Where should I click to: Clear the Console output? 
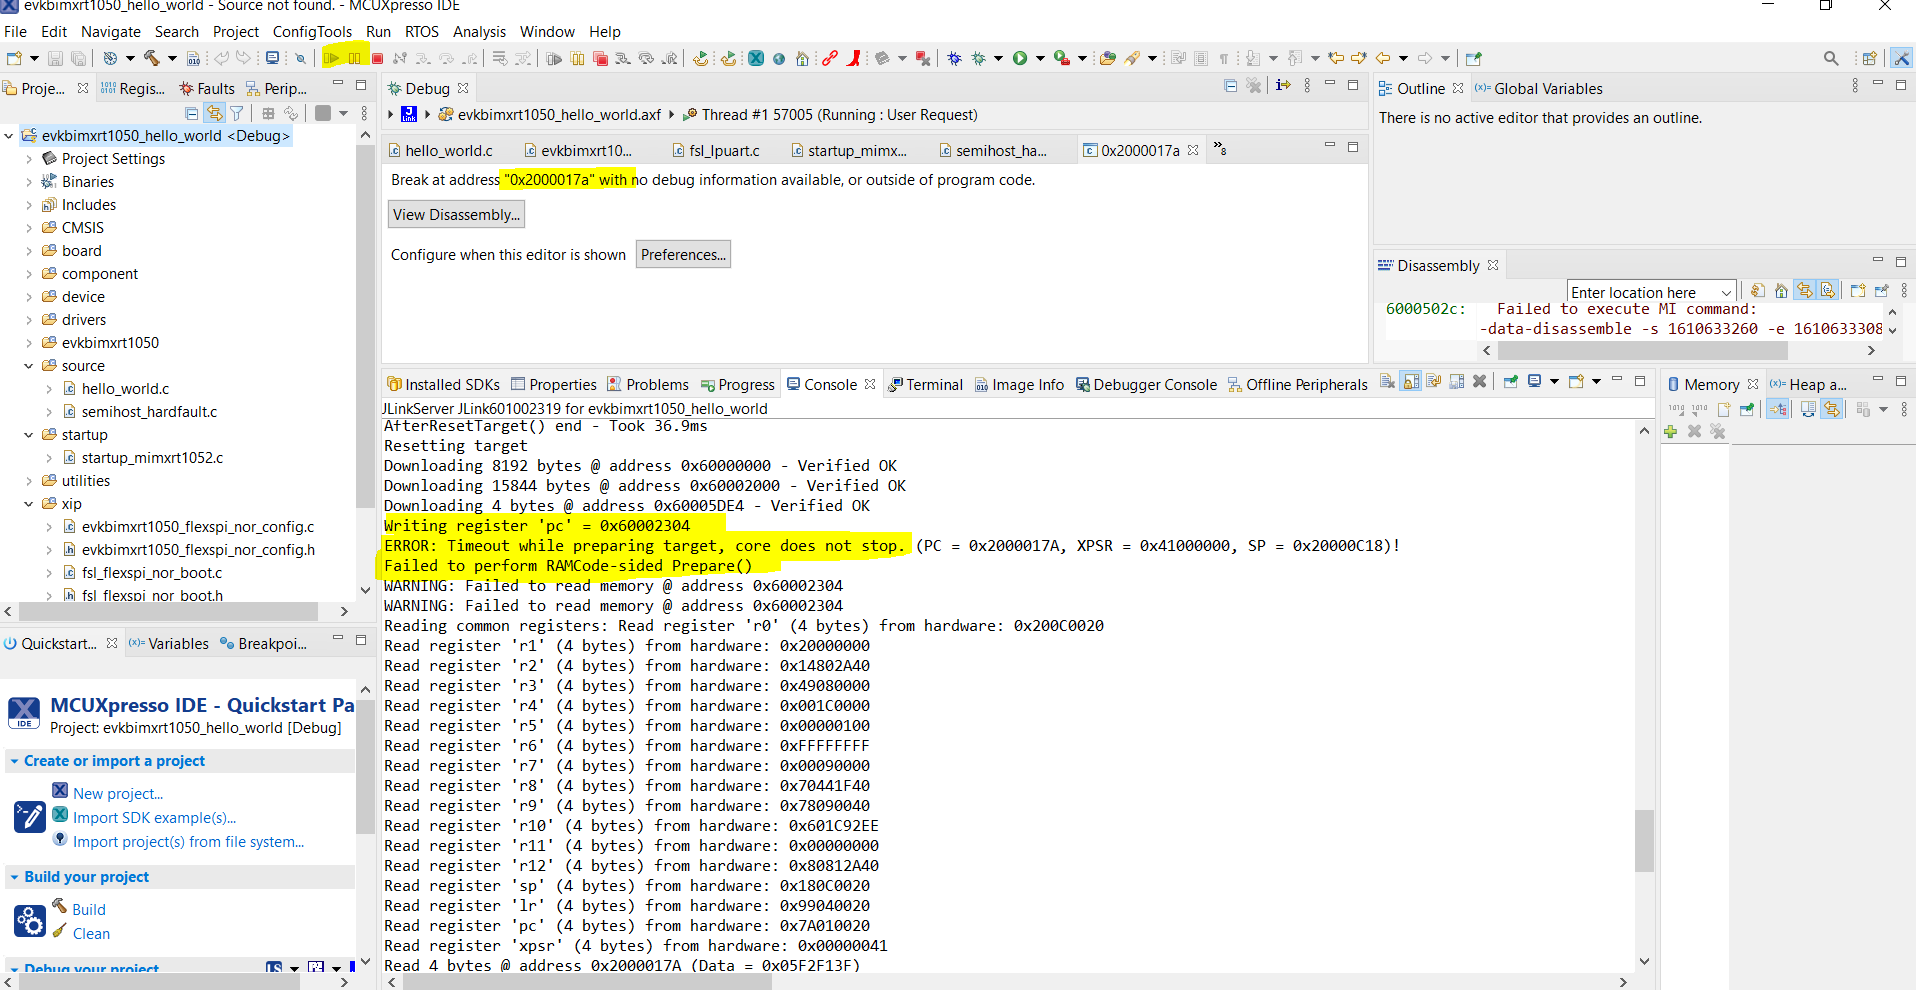pyautogui.click(x=1386, y=381)
